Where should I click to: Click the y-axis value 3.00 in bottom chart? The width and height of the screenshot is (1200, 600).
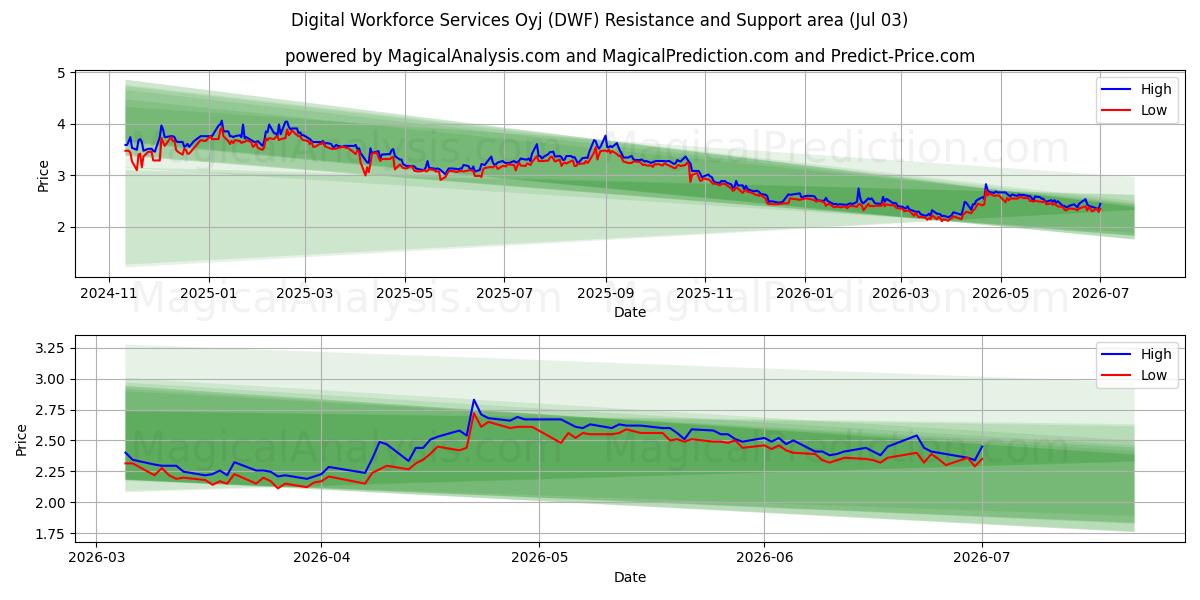51,379
